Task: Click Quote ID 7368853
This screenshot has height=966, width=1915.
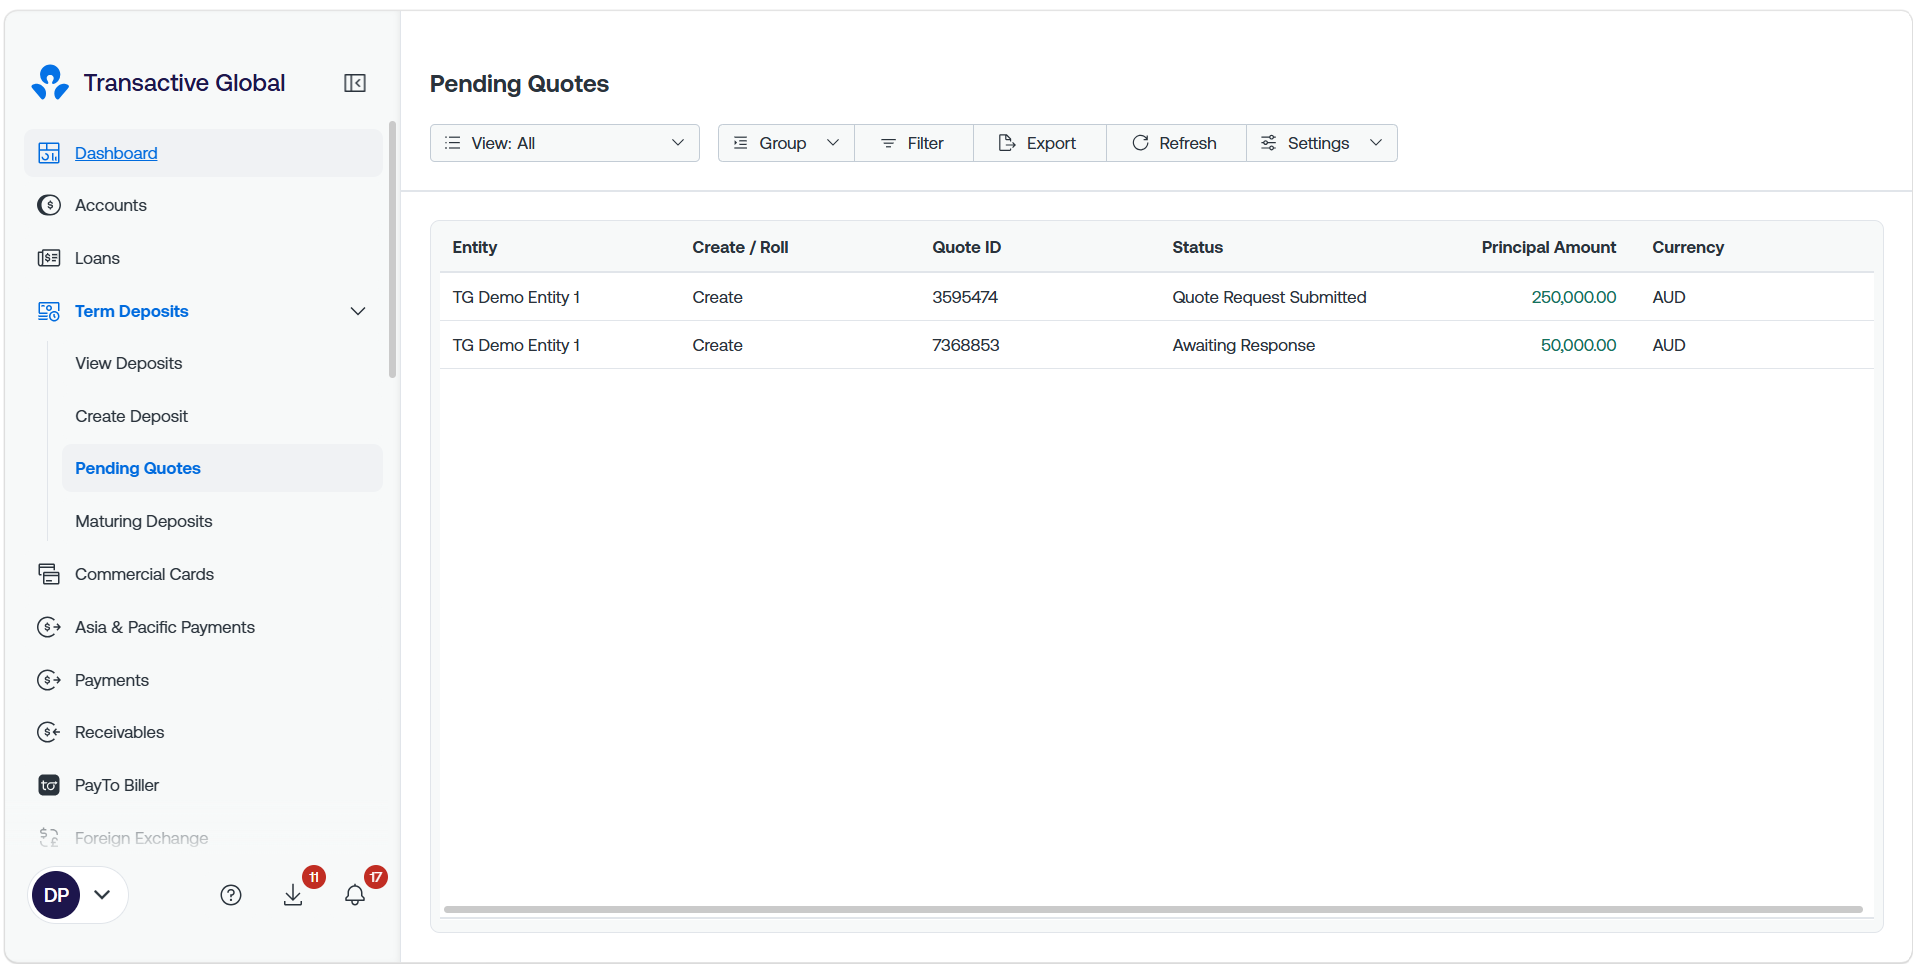Action: click(x=965, y=345)
